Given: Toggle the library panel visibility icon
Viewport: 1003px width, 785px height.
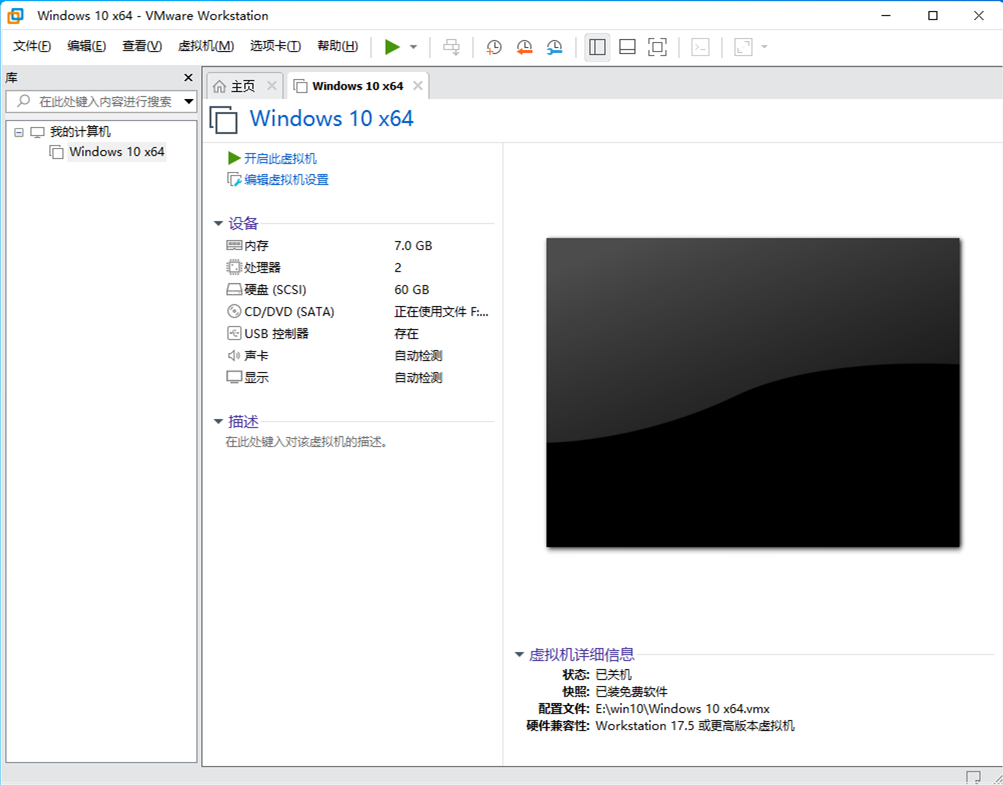Looking at the screenshot, I should click(597, 47).
